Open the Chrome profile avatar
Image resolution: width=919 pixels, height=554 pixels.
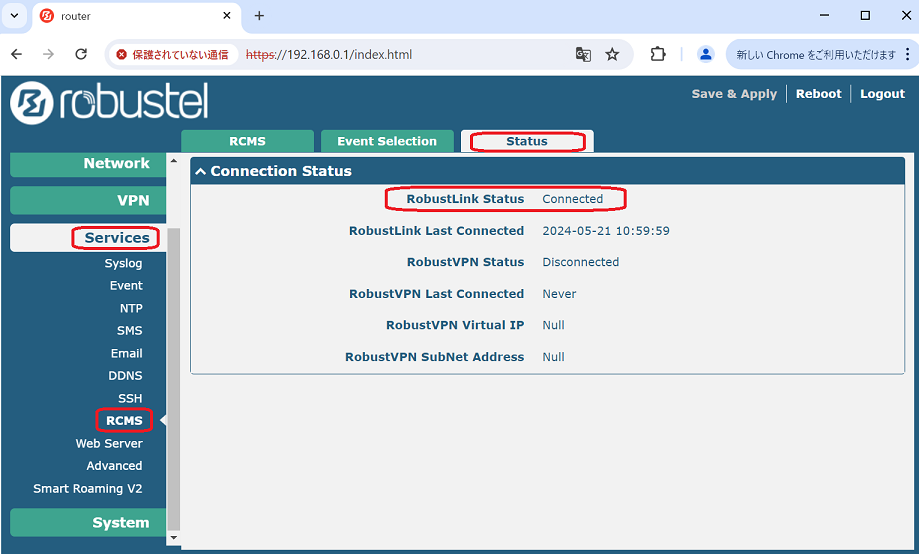pyautogui.click(x=706, y=55)
